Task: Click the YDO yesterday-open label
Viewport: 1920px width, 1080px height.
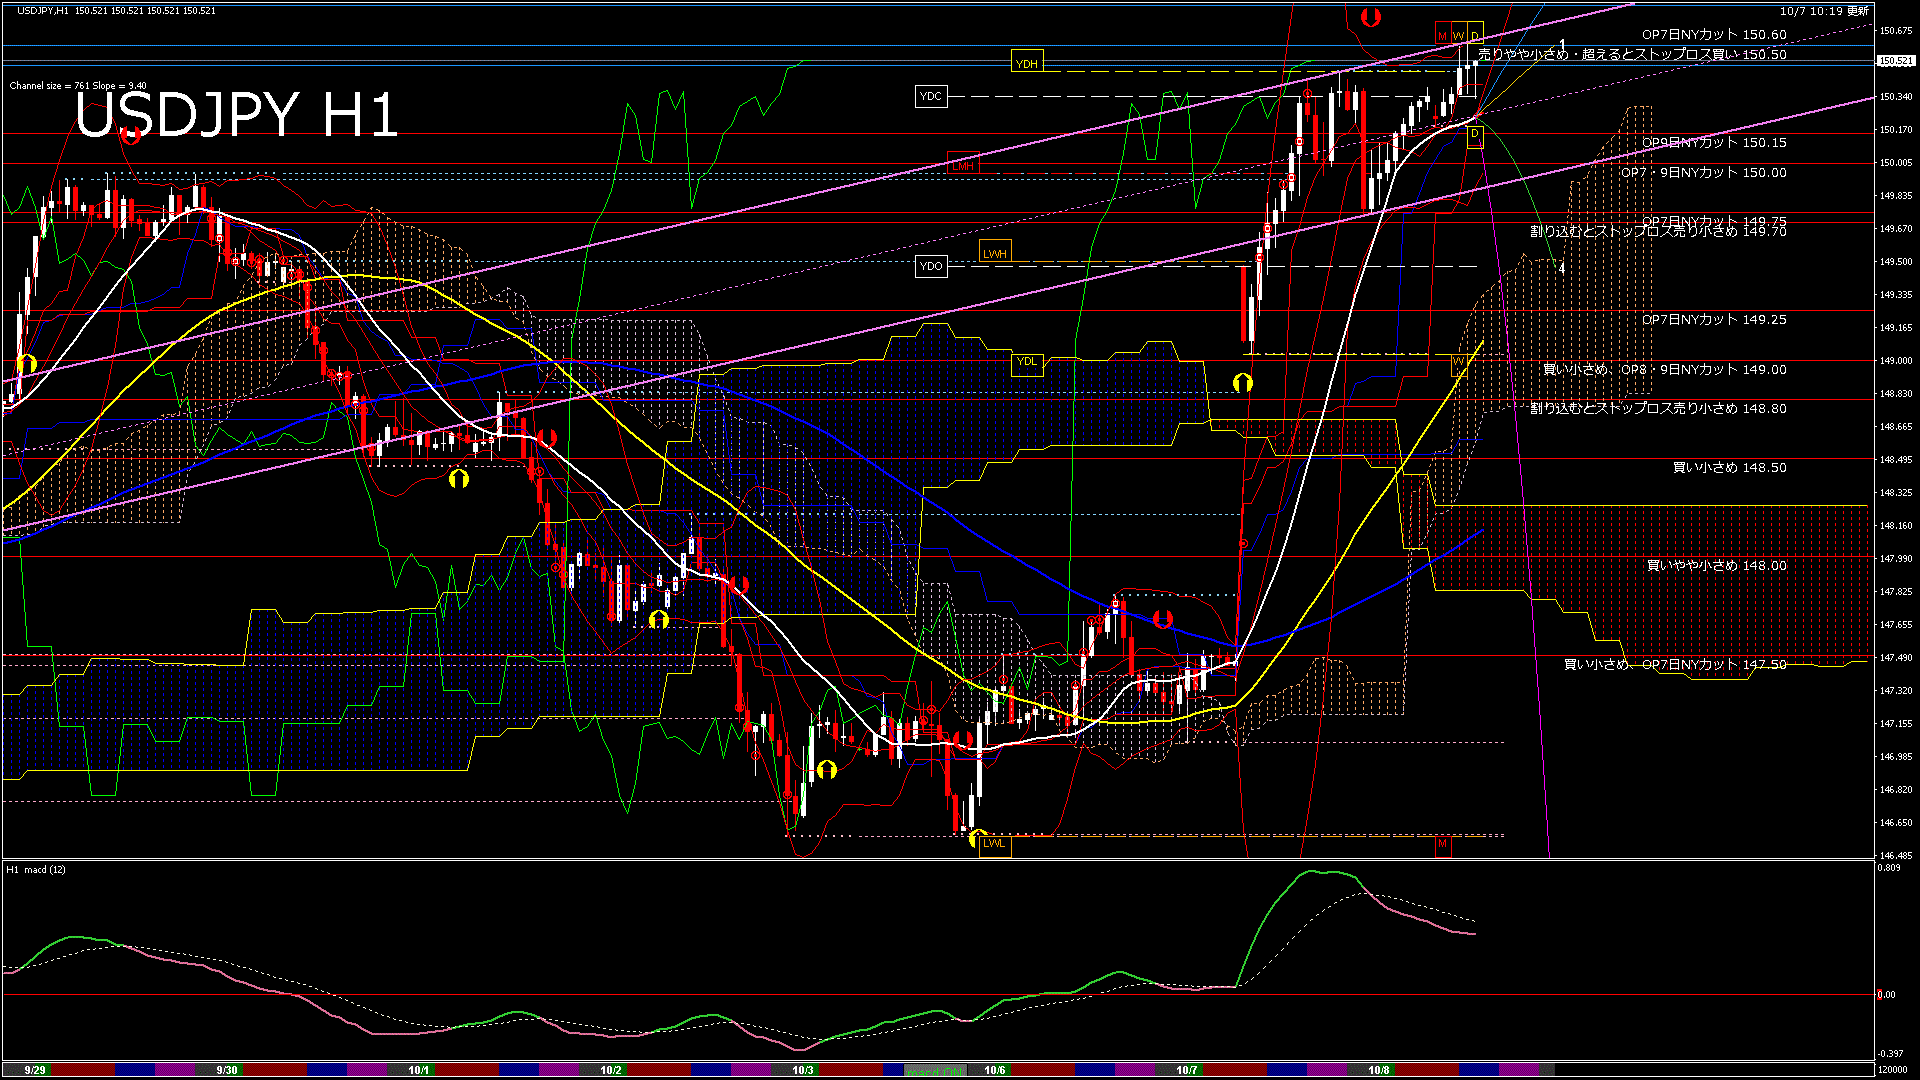Action: point(931,267)
